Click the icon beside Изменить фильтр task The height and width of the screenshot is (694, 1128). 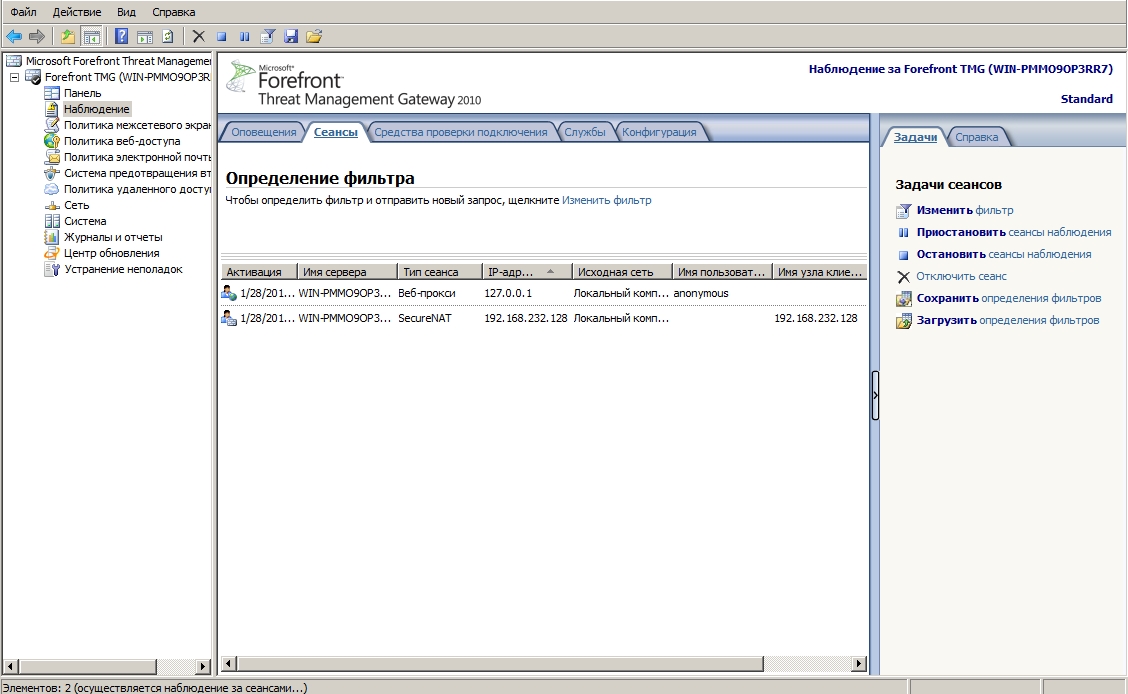904,211
